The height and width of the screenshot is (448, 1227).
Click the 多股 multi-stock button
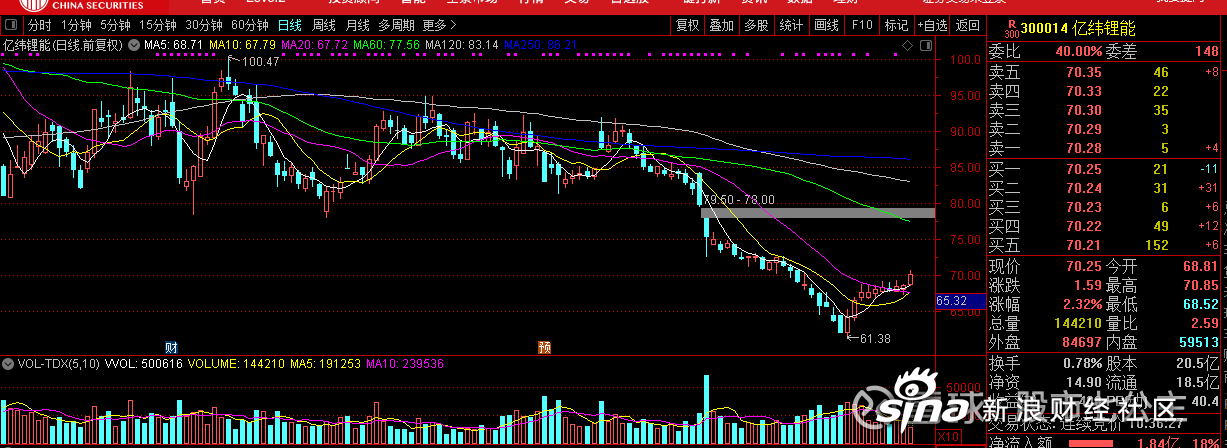pos(756,25)
